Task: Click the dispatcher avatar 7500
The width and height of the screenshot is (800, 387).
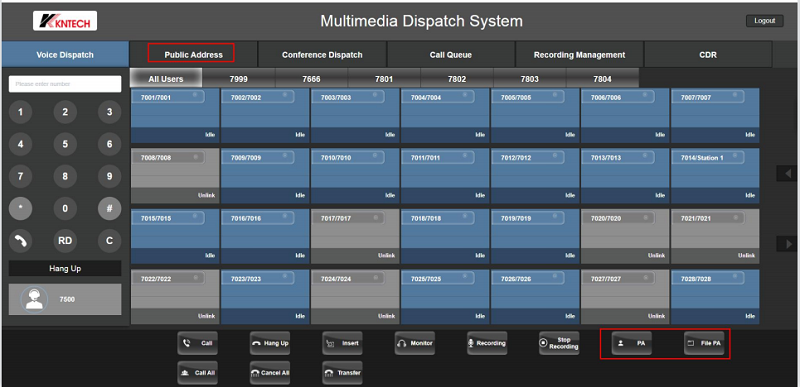Action: pos(34,299)
